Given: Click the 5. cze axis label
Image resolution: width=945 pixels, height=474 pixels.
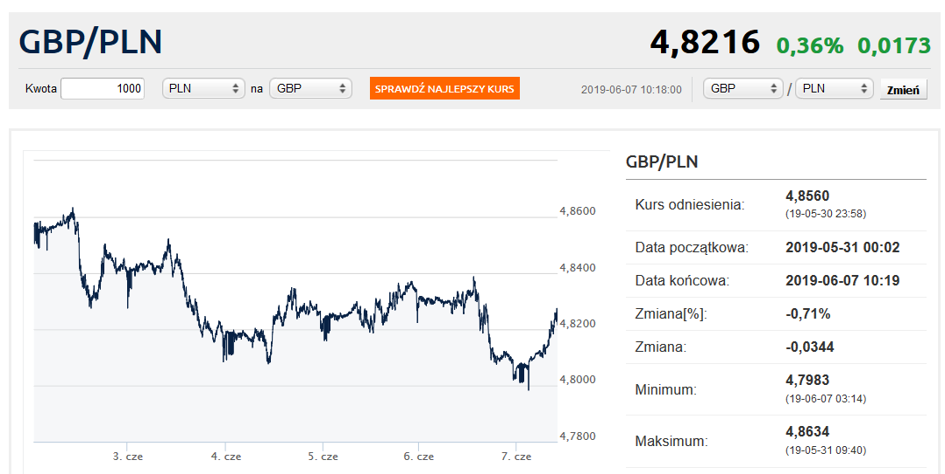Looking at the screenshot, I should (x=323, y=457).
